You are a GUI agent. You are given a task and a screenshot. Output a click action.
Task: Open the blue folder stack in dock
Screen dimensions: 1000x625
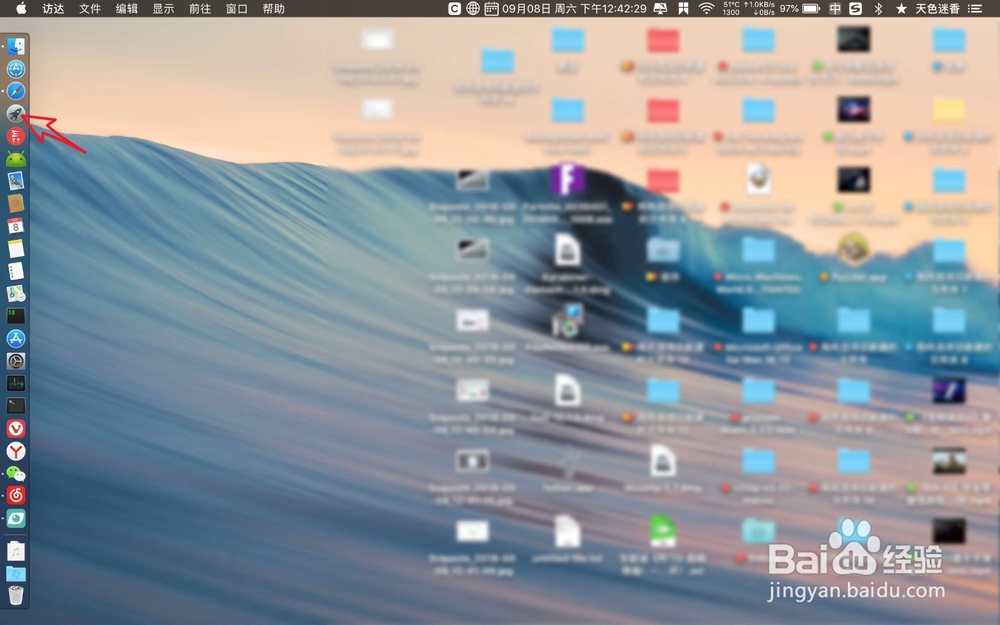click(x=16, y=573)
